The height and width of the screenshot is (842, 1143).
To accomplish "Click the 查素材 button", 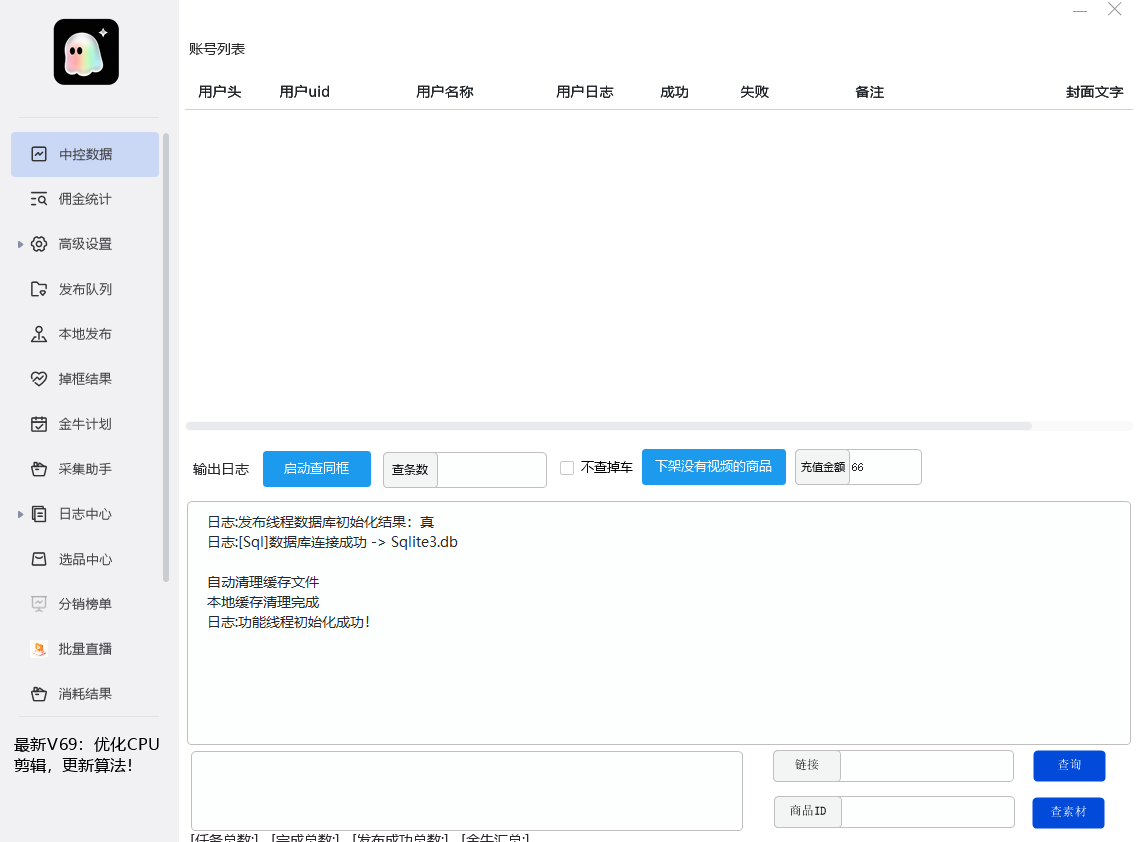I will 1069,813.
